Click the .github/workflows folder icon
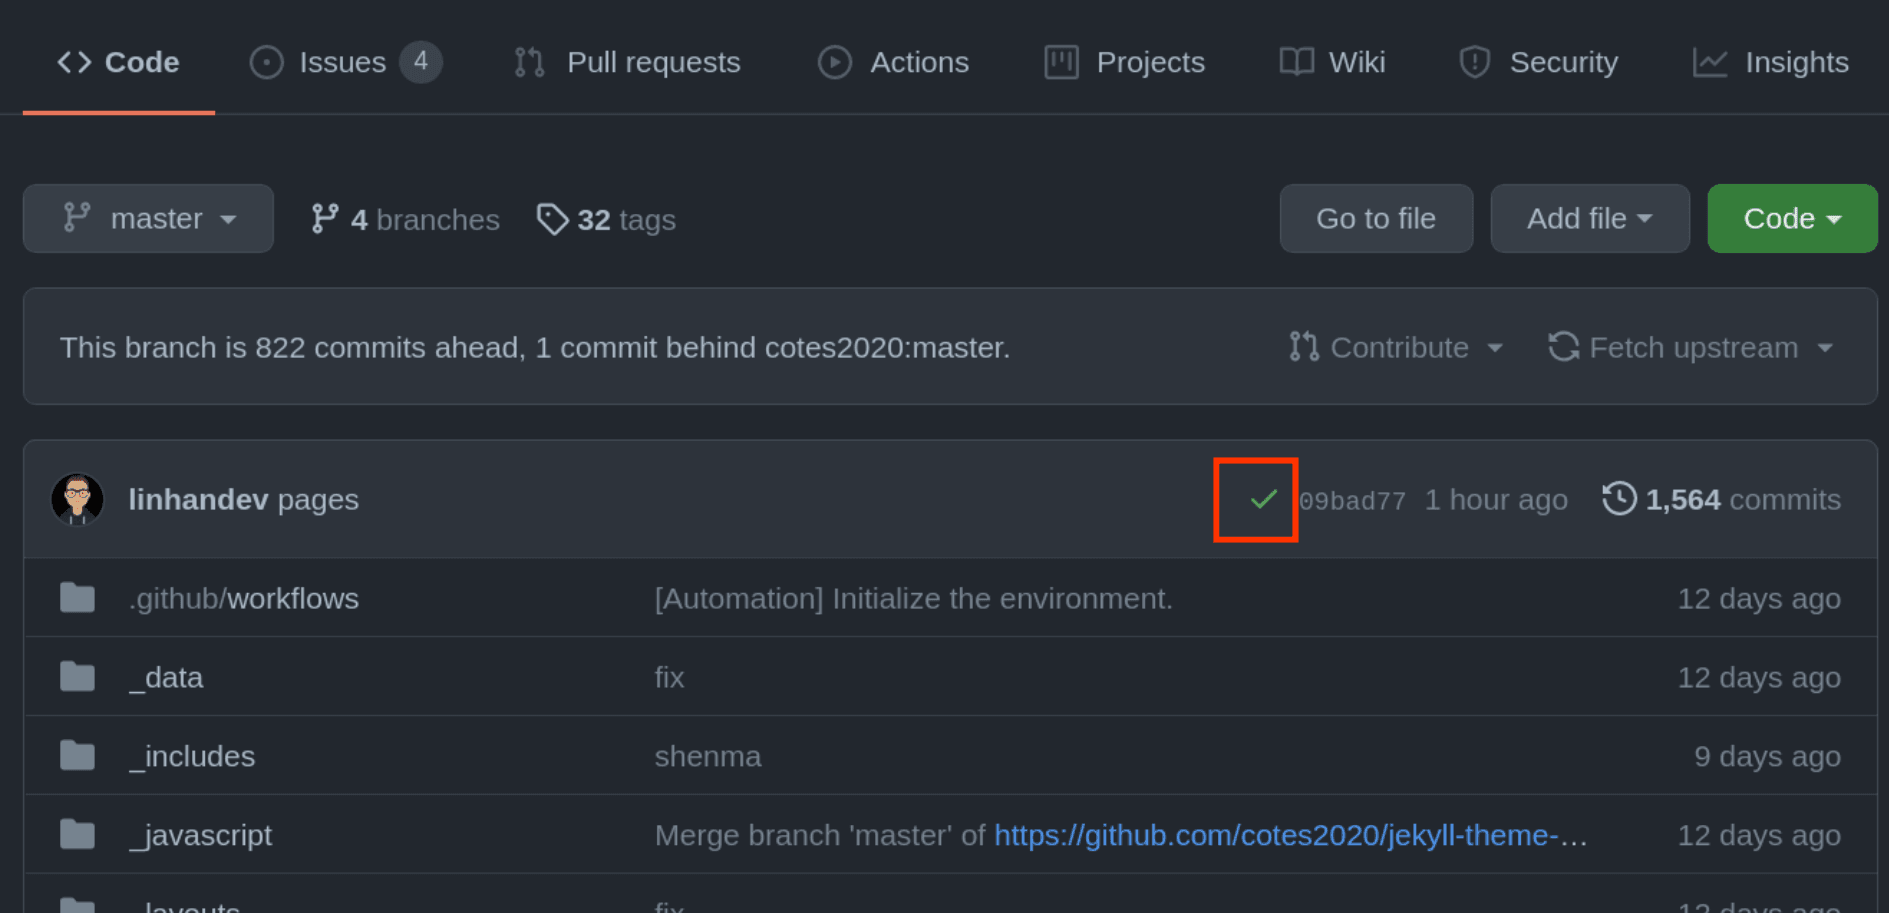The height and width of the screenshot is (913, 1889). point(77,598)
